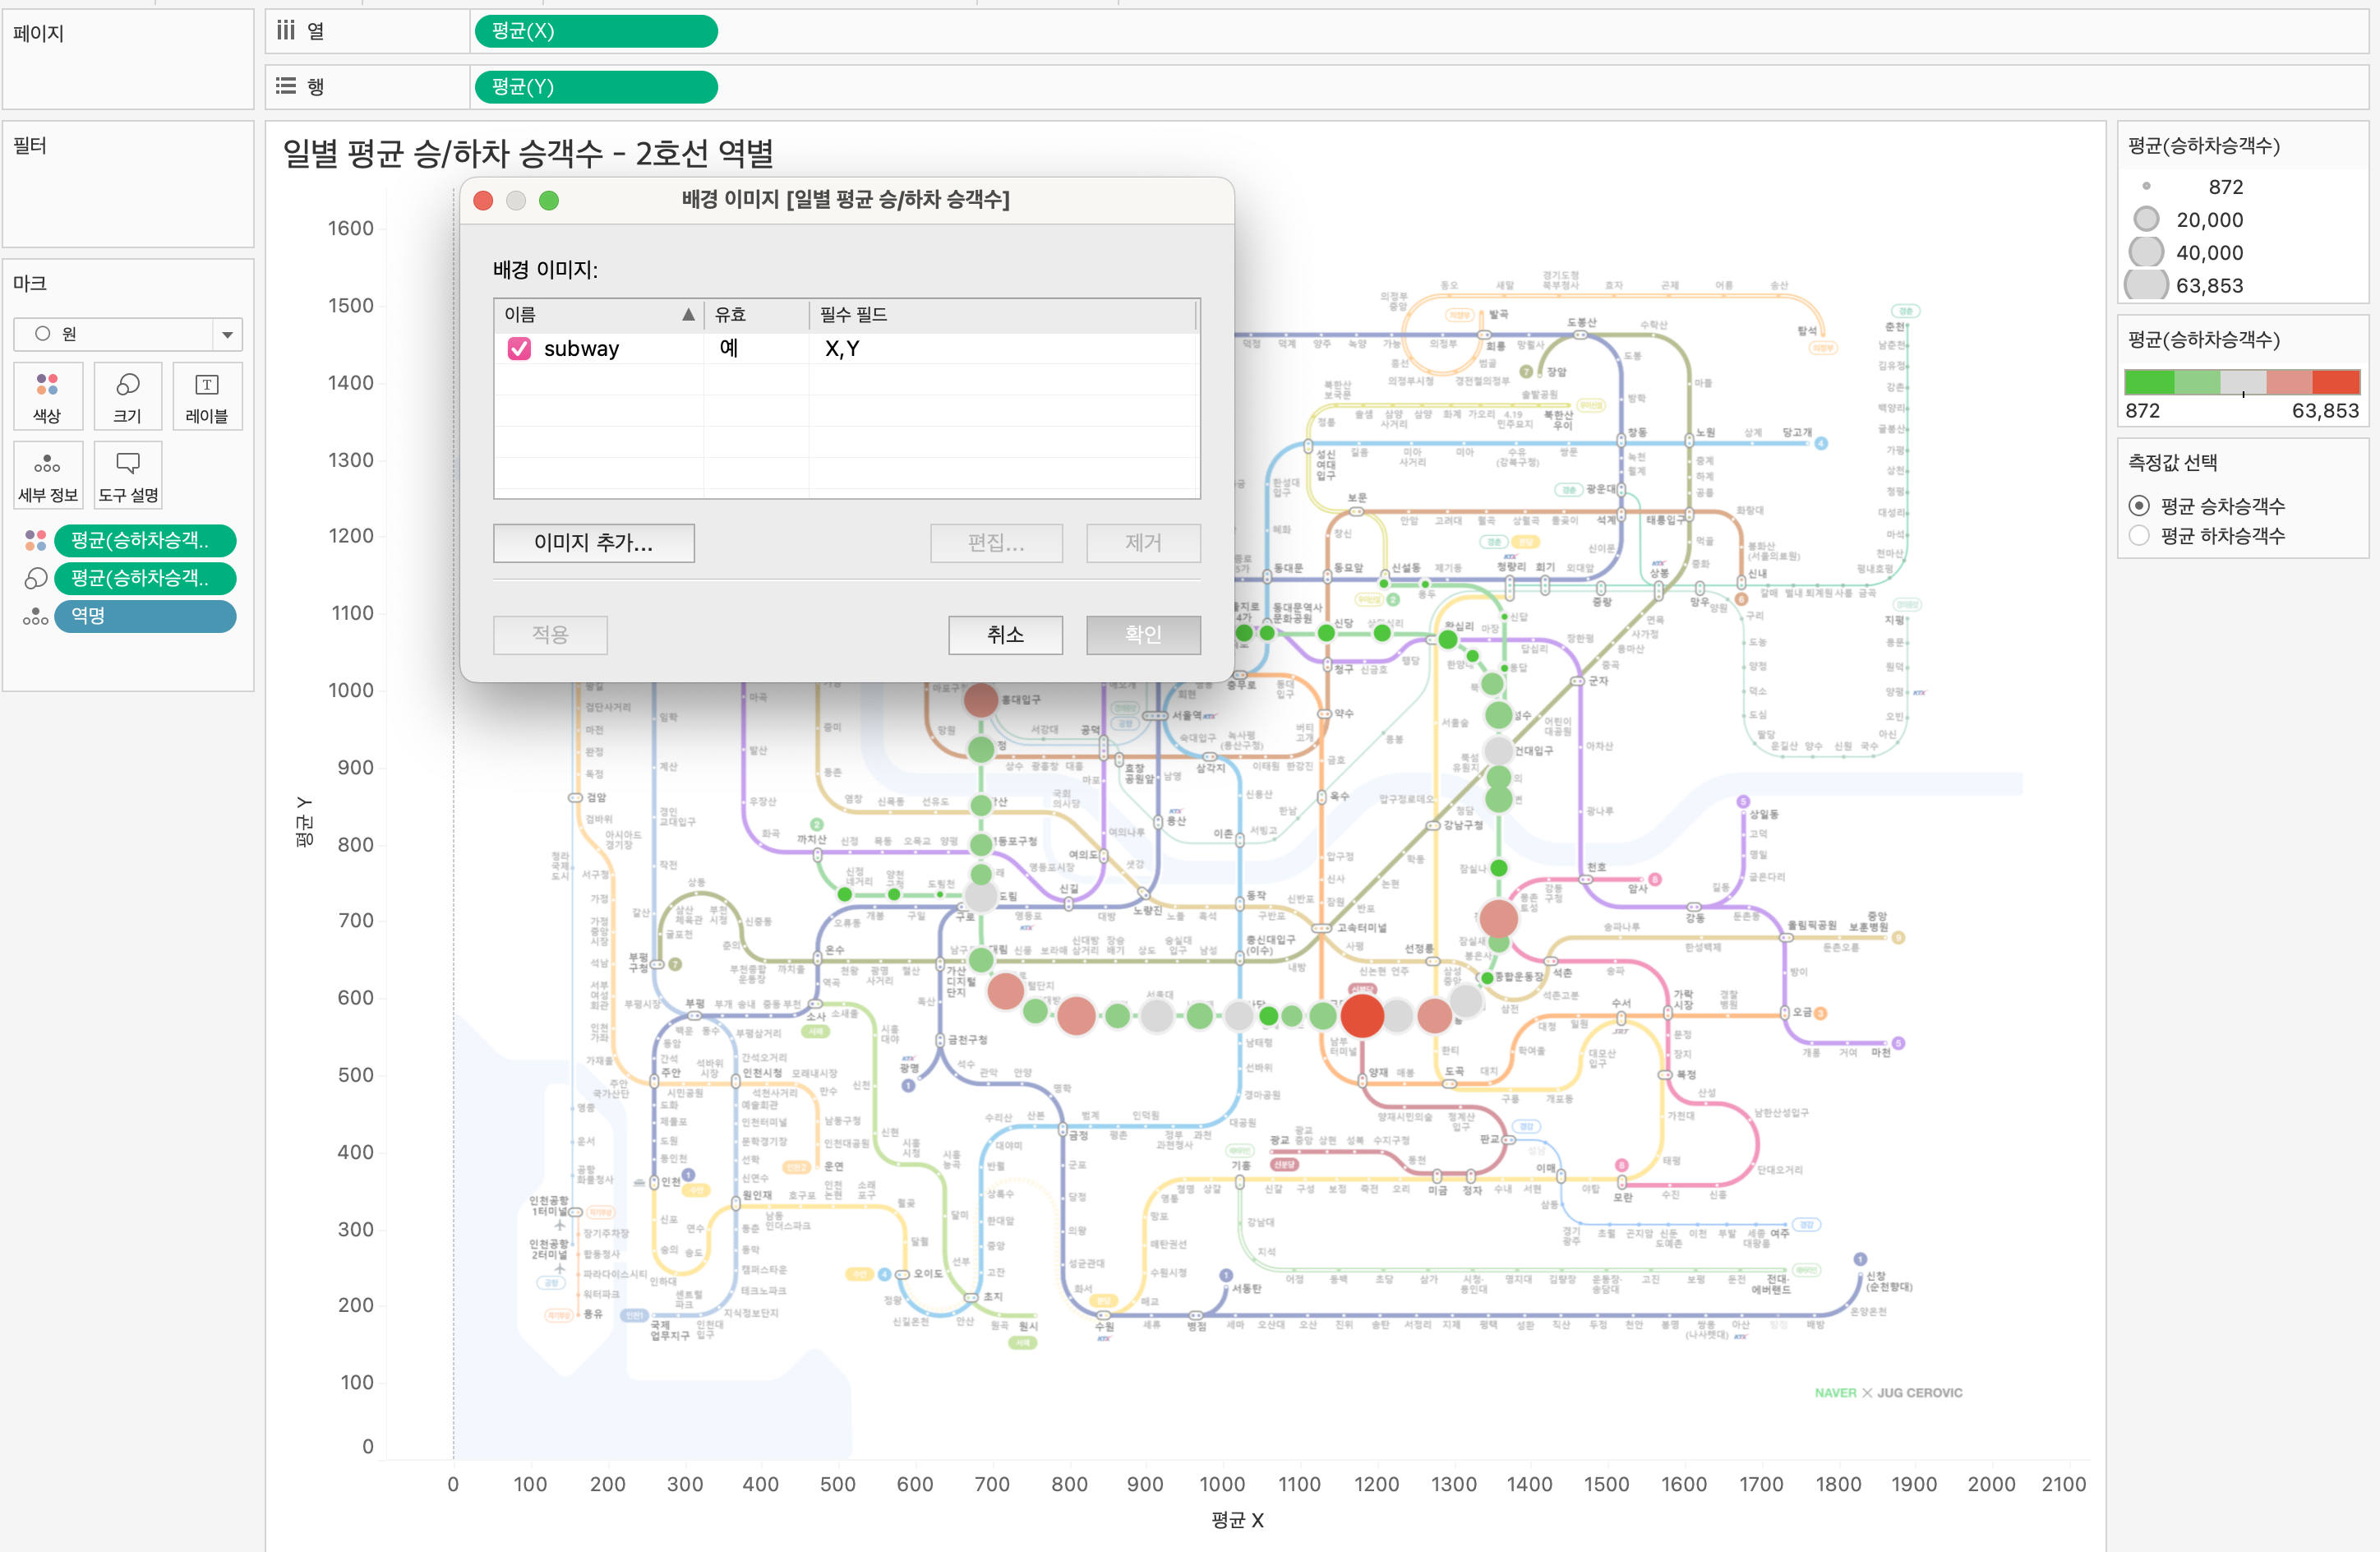Click the chart title 일별 평균 승/하차 승객수
The height and width of the screenshot is (1552, 2380).
click(528, 153)
